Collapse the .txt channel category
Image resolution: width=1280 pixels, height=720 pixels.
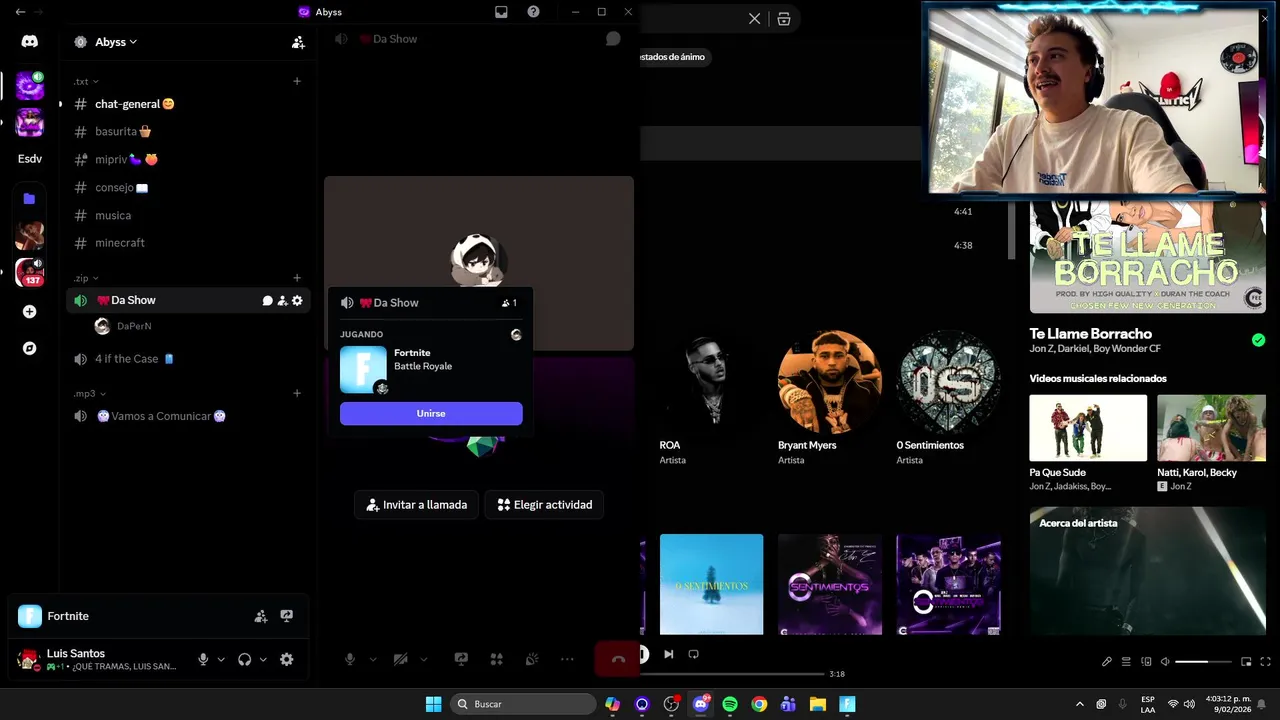tap(86, 81)
